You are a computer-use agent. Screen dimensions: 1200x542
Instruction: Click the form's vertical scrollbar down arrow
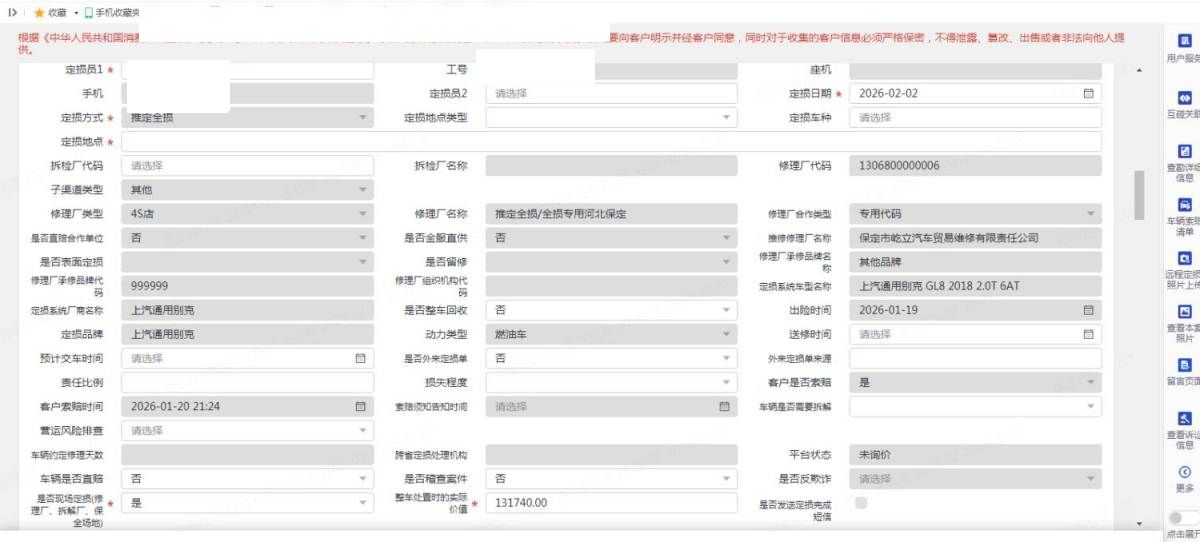click(1139, 524)
